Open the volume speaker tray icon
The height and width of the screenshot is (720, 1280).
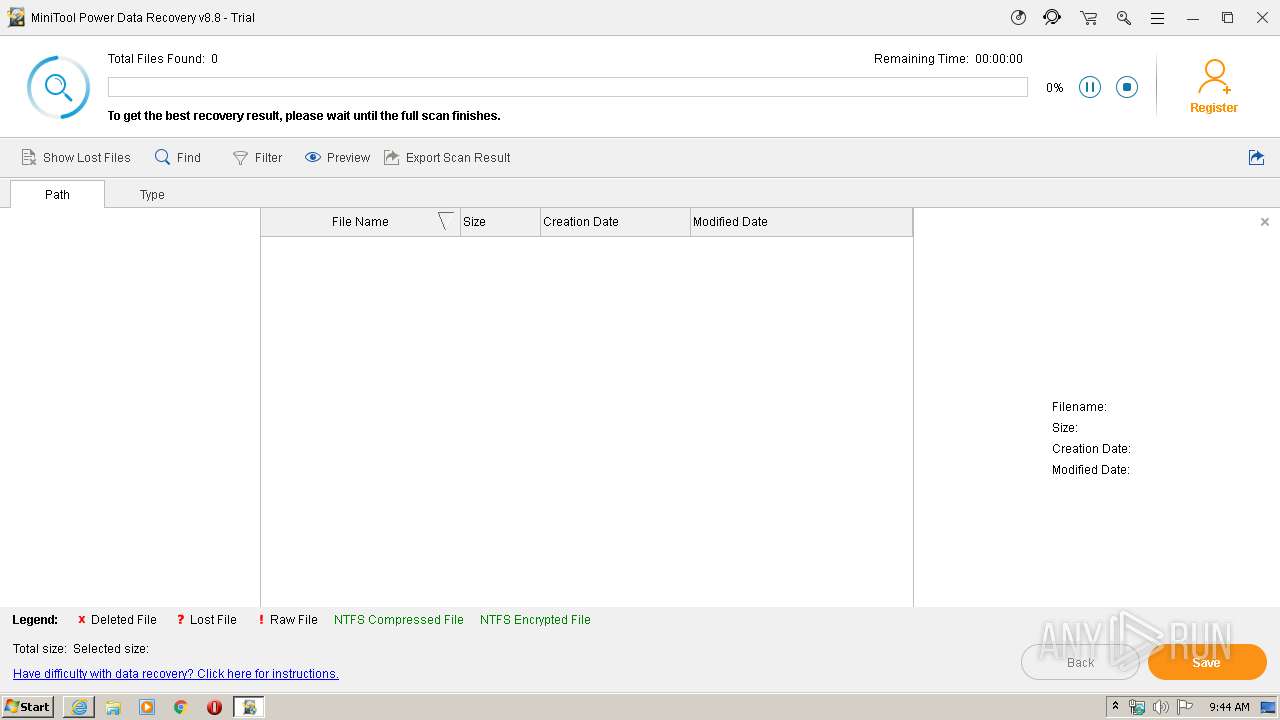[x=1161, y=707]
